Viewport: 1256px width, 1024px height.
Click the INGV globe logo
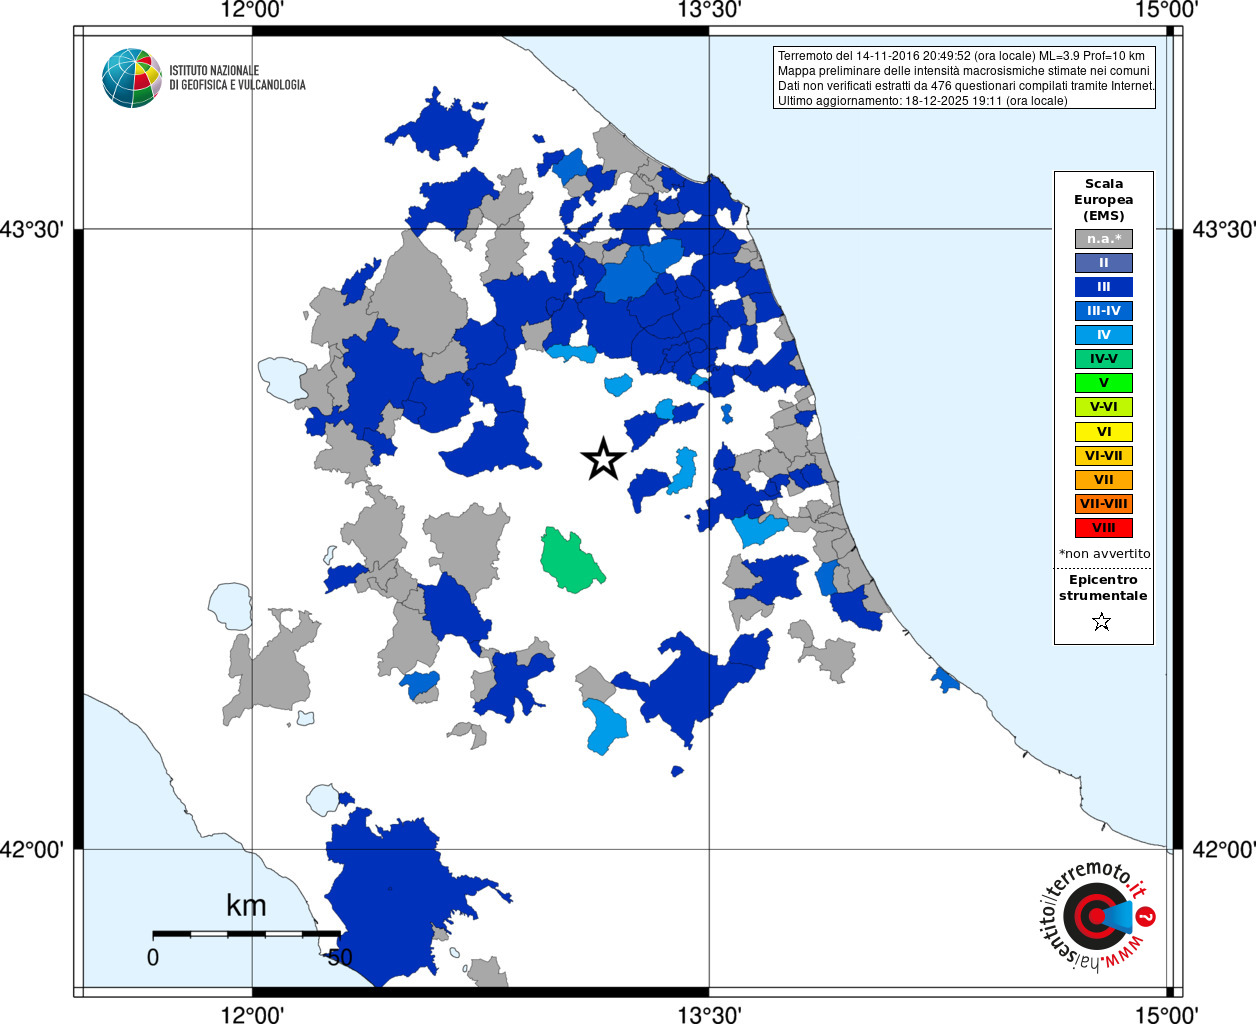(x=132, y=78)
